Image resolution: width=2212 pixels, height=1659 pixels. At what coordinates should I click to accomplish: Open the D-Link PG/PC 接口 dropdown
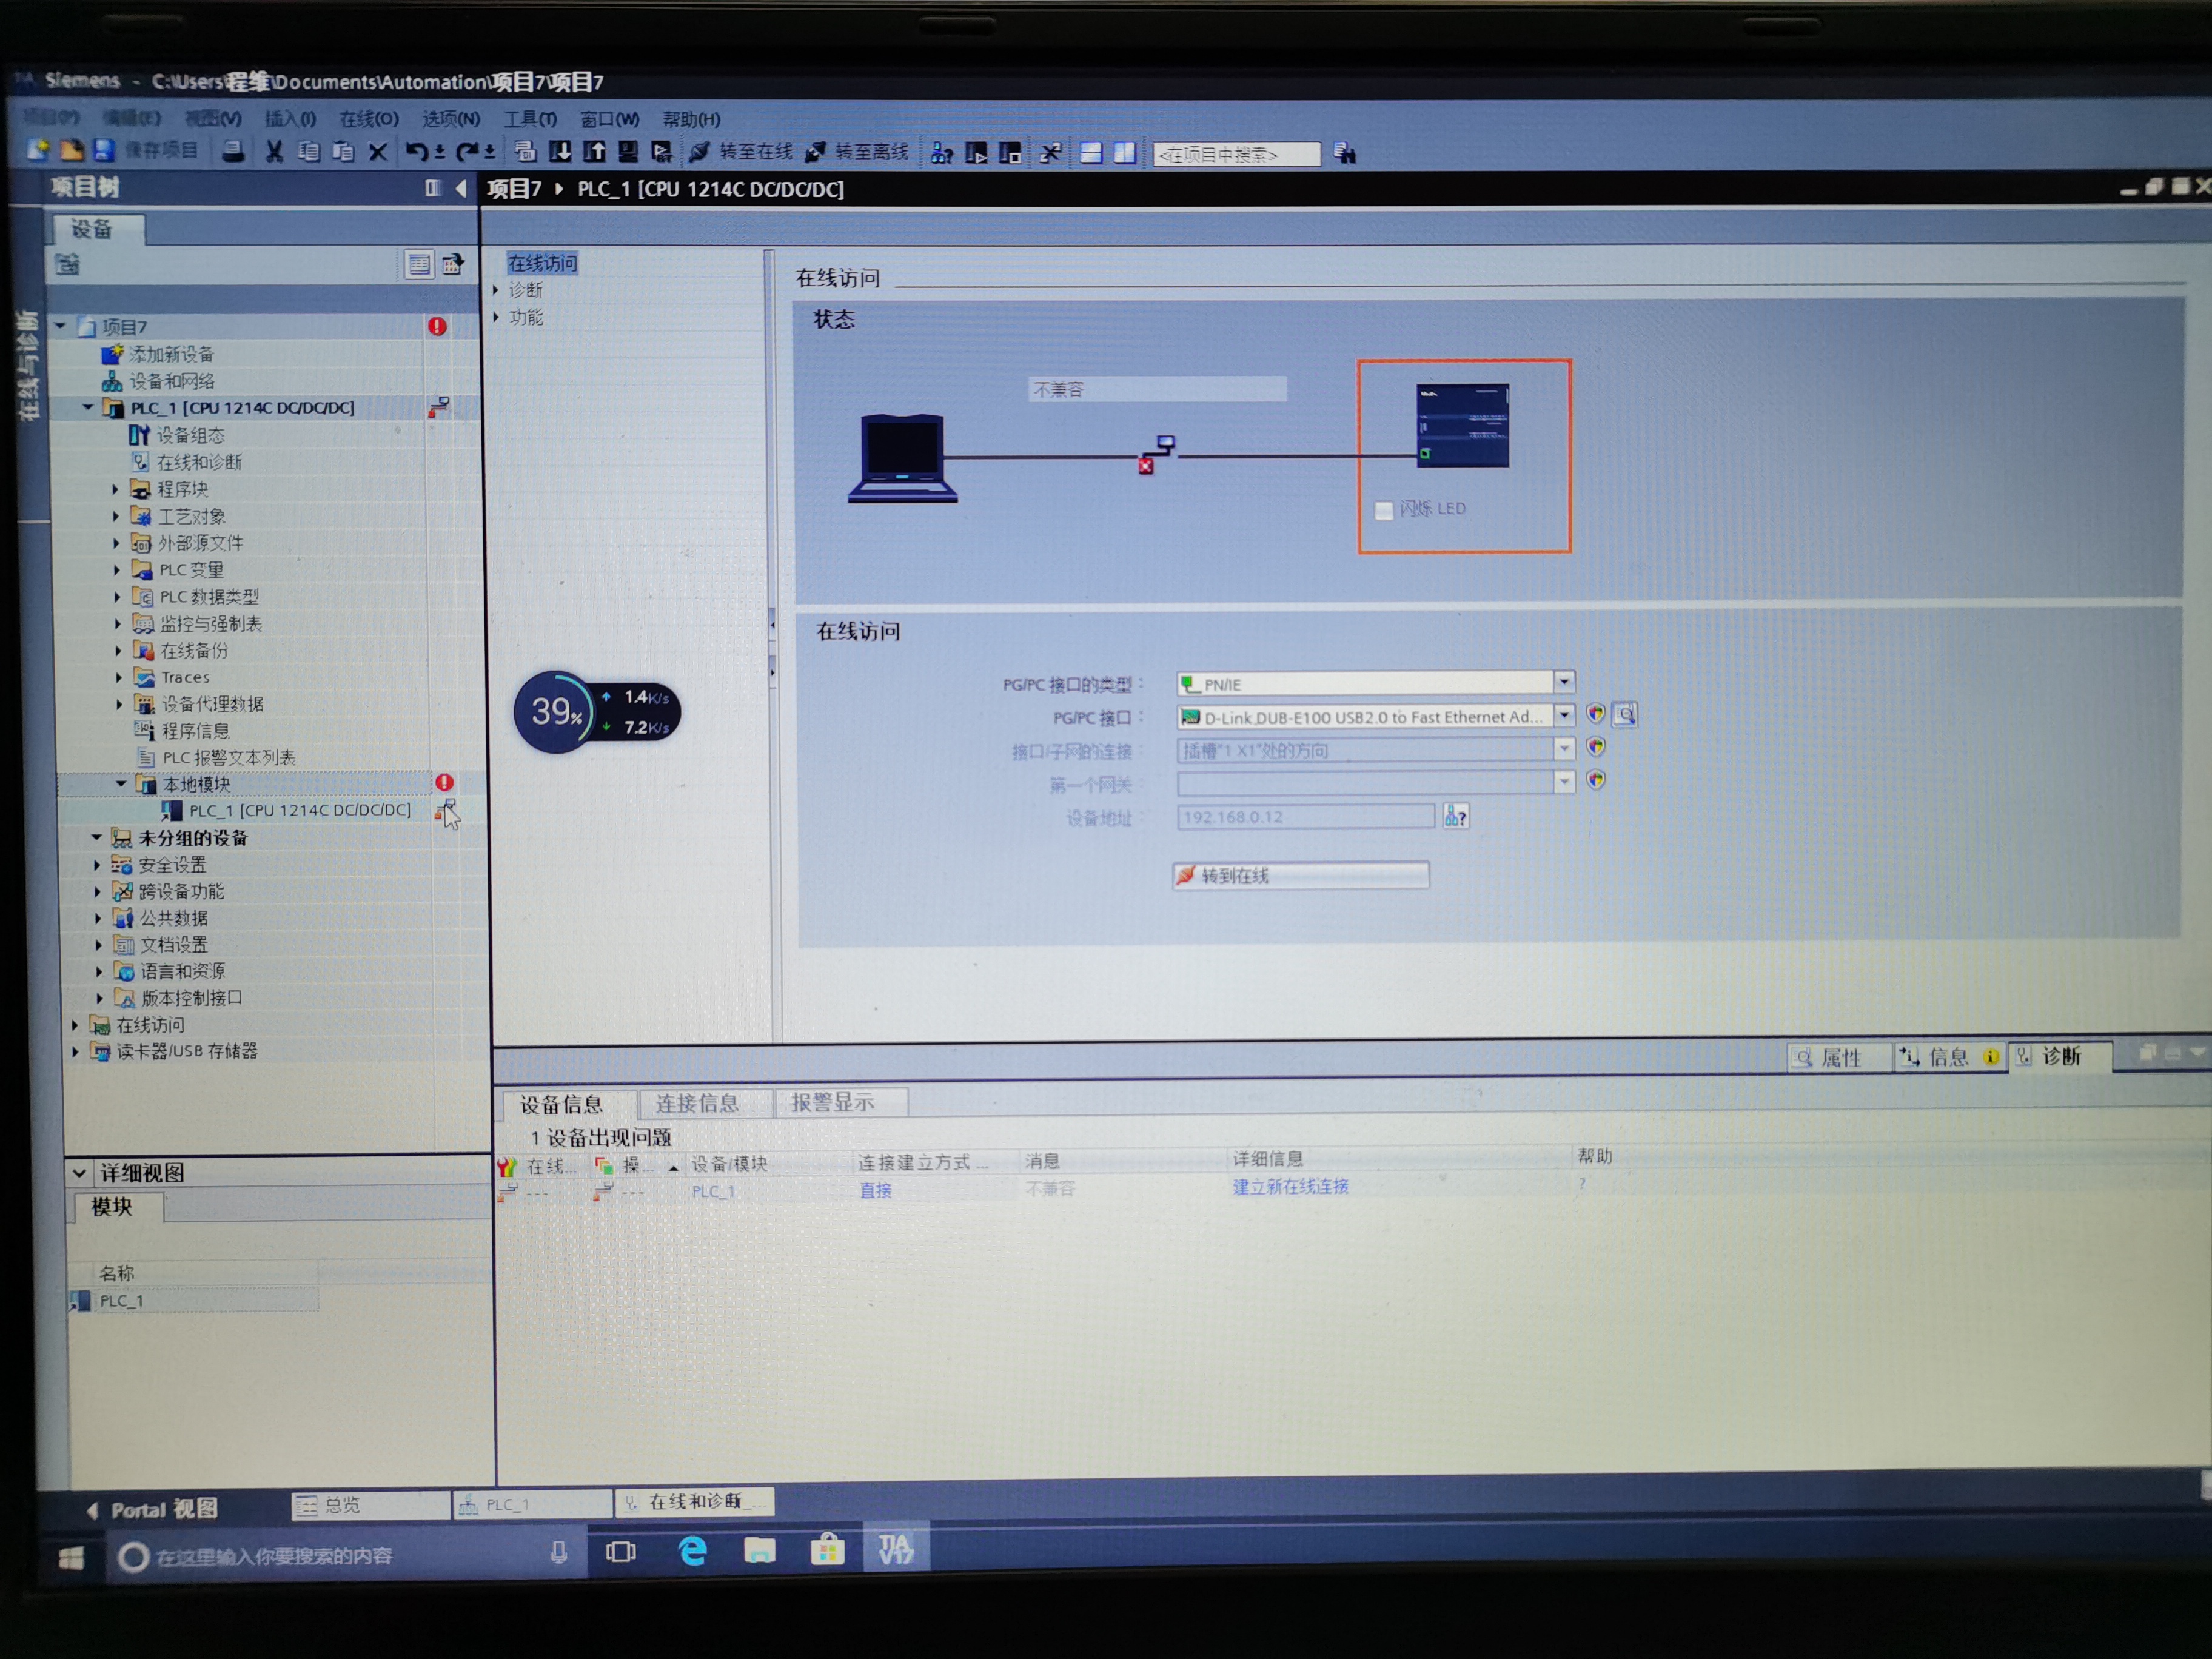(1564, 715)
